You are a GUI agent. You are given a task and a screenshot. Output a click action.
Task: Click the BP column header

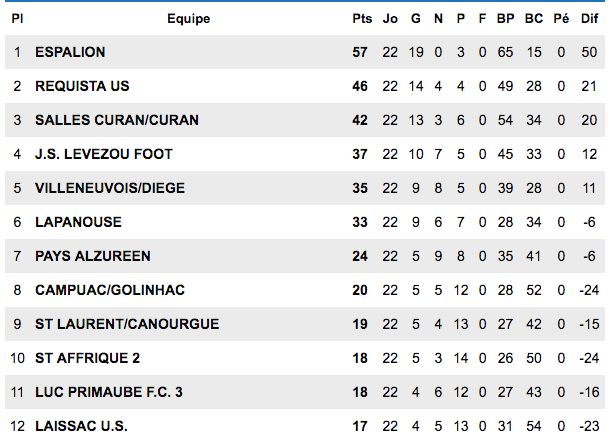[506, 19]
